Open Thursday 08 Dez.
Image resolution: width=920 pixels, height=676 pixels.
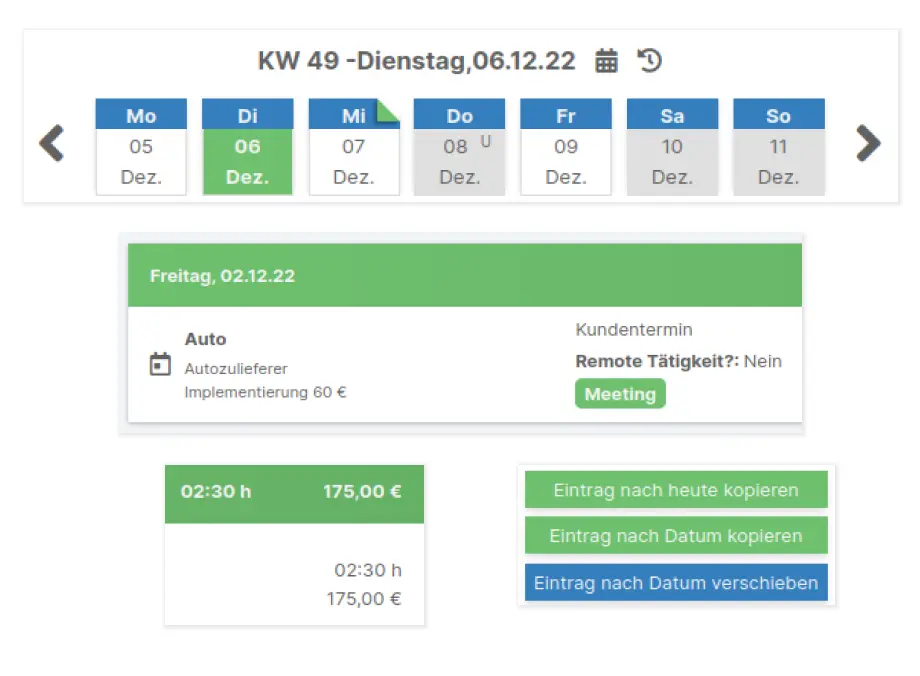pyautogui.click(x=458, y=160)
